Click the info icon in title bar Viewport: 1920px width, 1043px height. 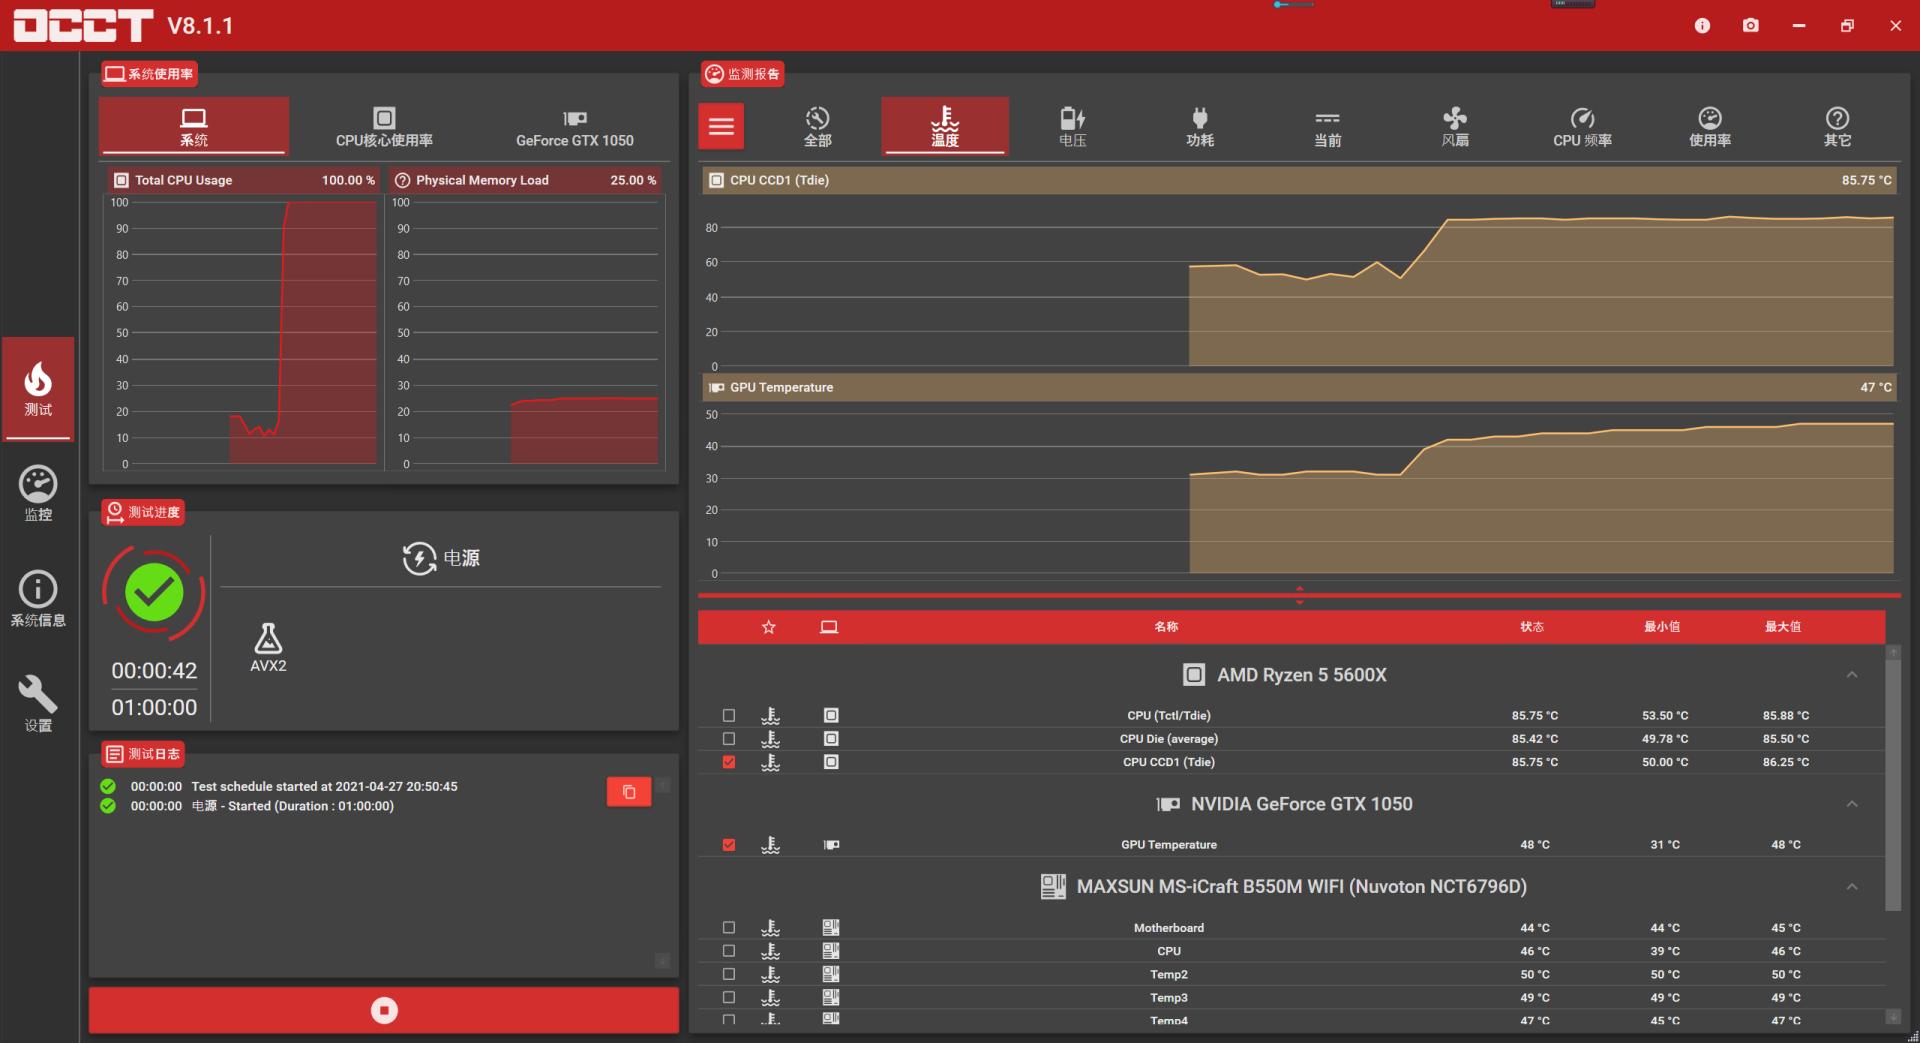tap(1702, 26)
